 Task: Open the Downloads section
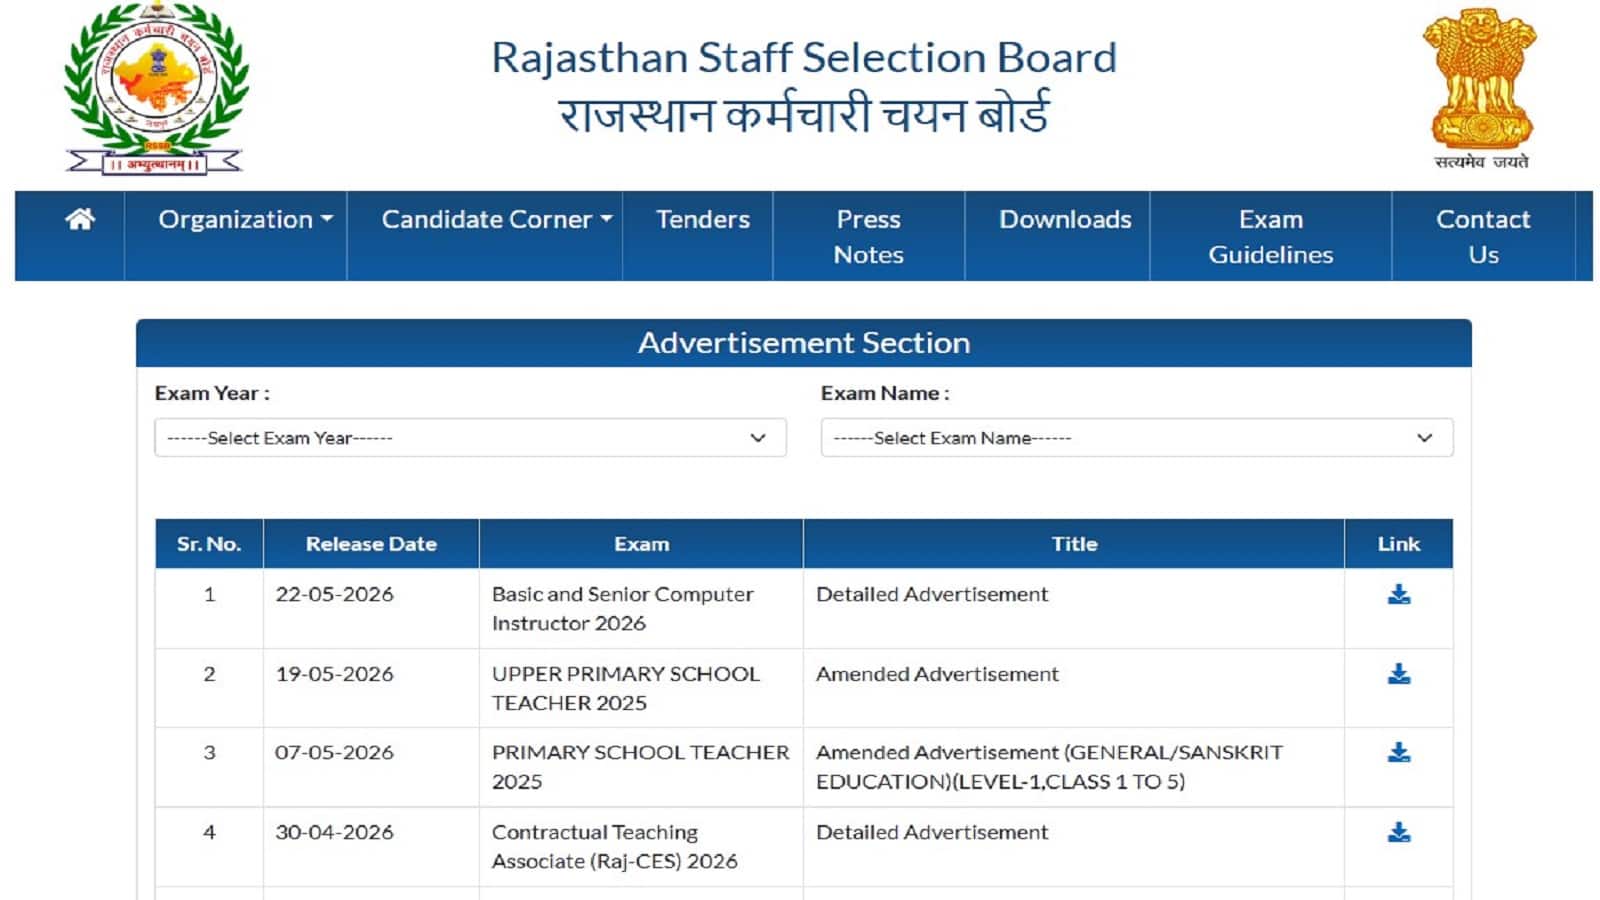point(1065,219)
